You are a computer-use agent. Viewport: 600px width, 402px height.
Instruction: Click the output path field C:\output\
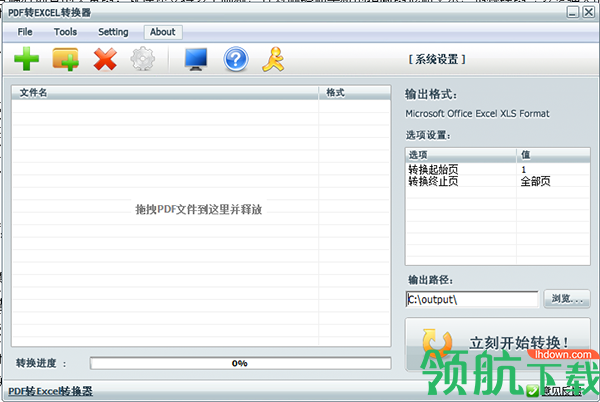click(x=472, y=299)
